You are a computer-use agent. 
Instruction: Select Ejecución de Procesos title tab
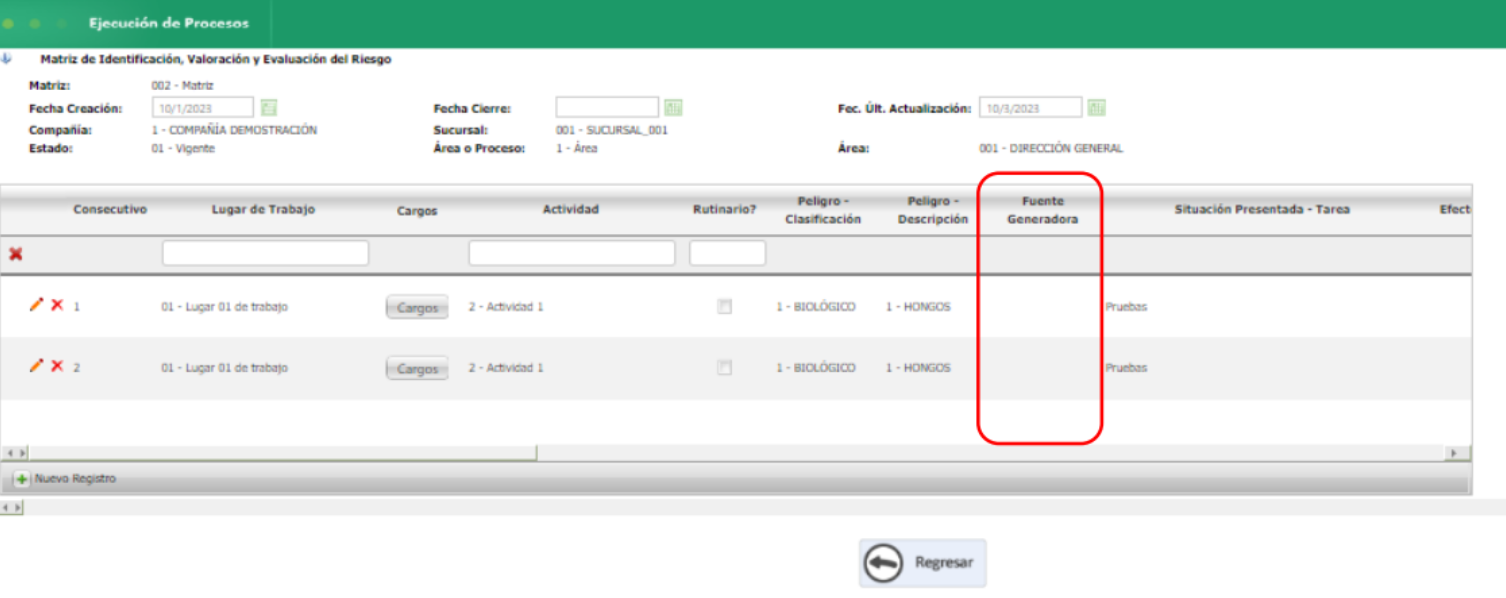(168, 23)
